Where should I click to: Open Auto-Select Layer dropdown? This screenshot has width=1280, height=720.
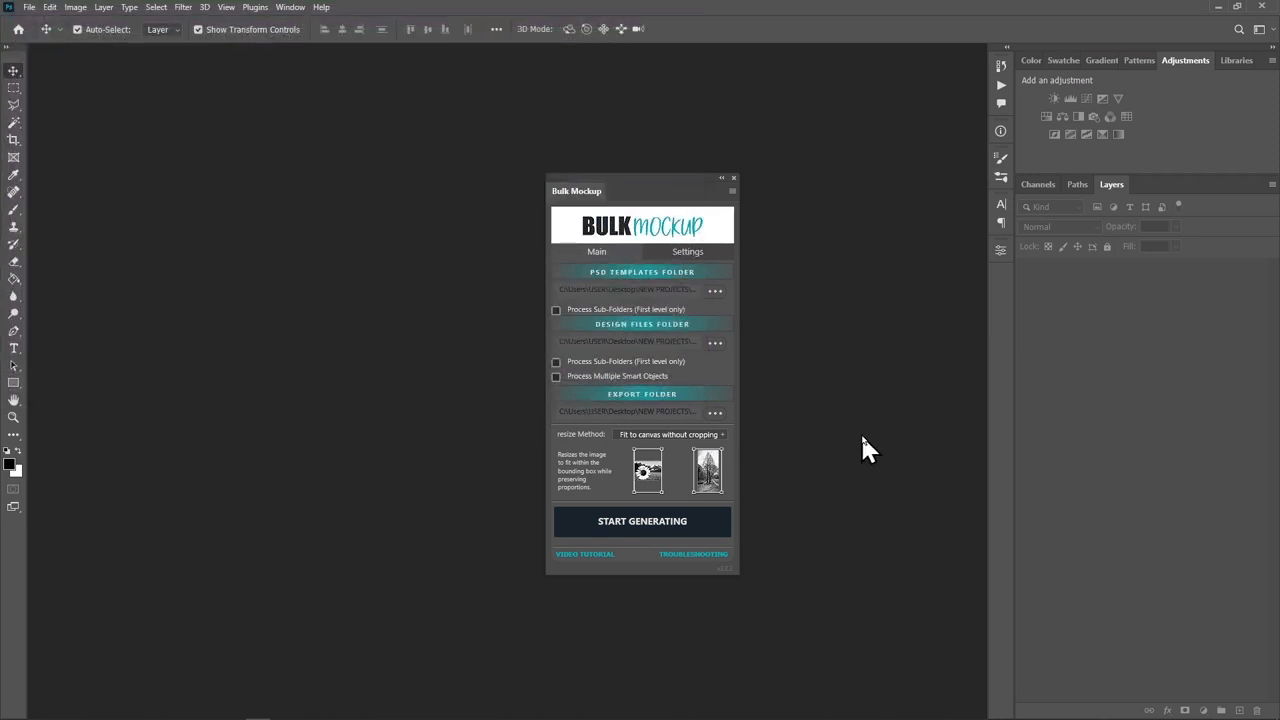[x=163, y=29]
